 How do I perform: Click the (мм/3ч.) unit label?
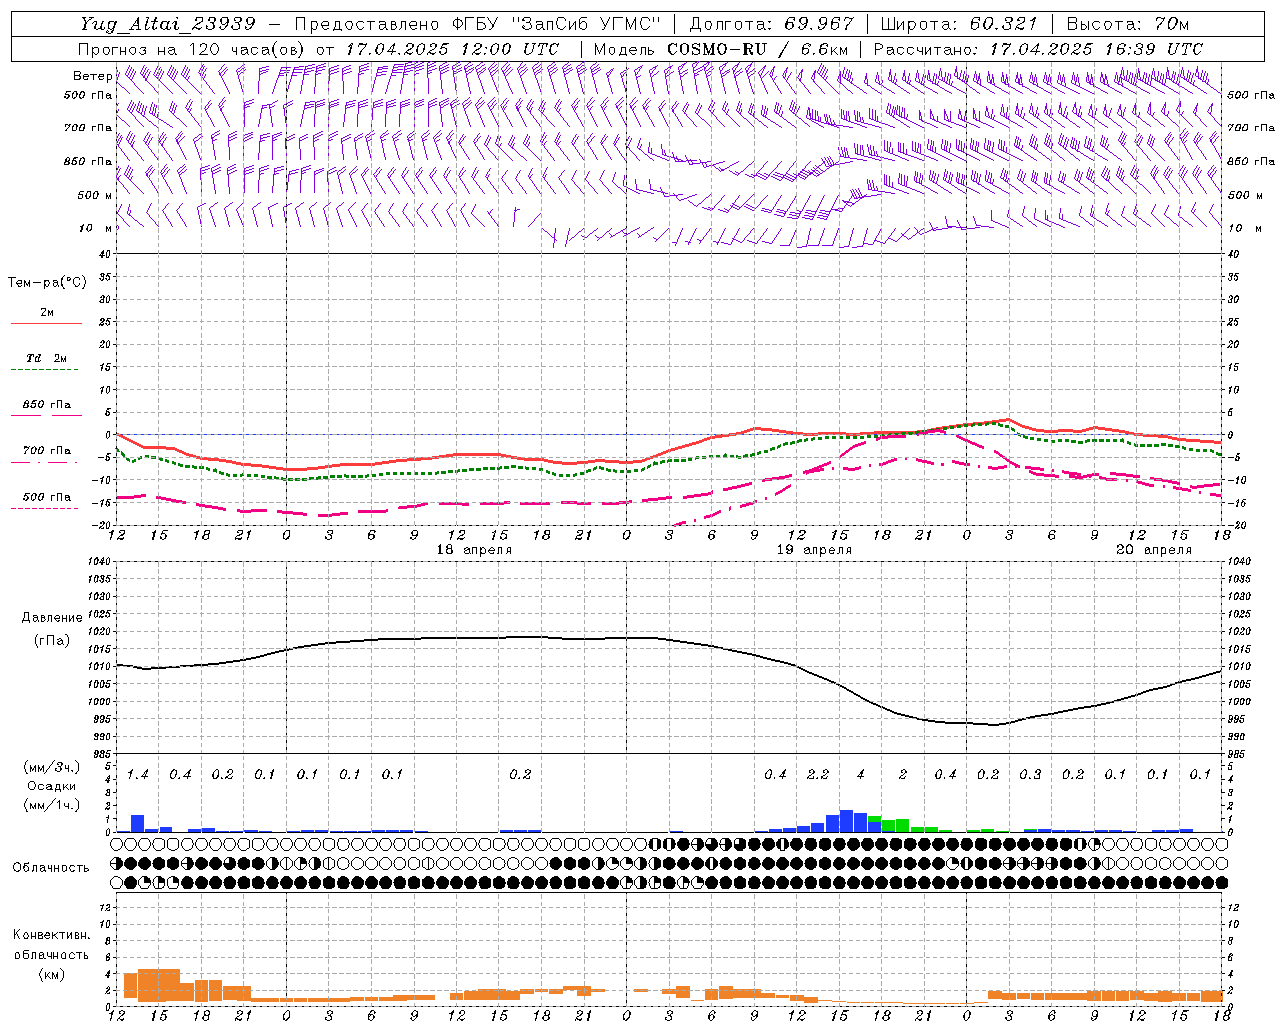coord(52,767)
